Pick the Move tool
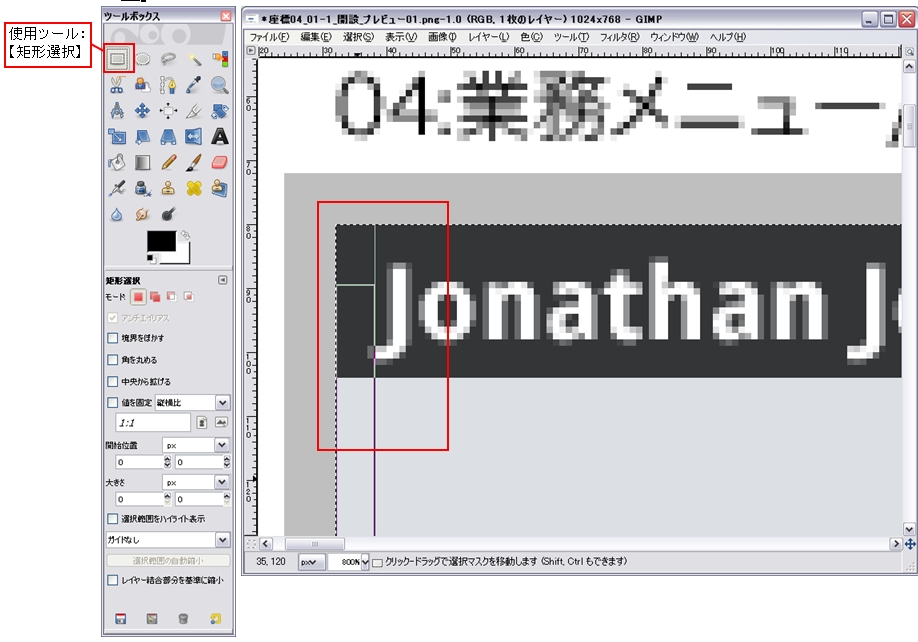The image size is (918, 642). click(143, 111)
